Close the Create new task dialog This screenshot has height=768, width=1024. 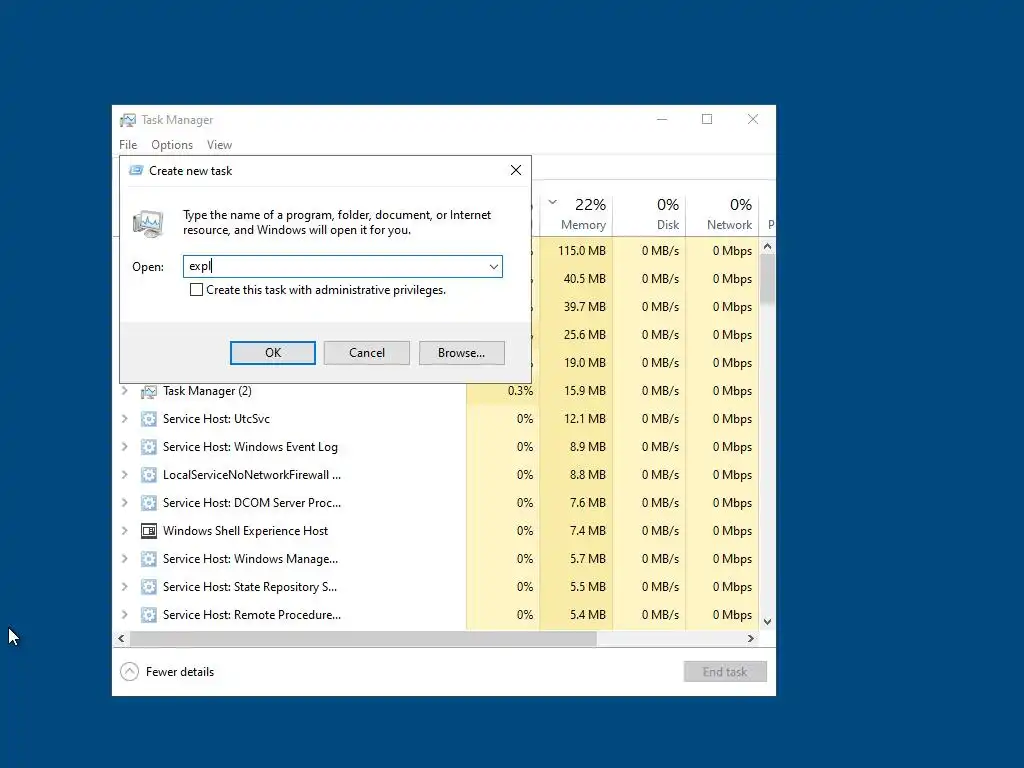tap(516, 170)
